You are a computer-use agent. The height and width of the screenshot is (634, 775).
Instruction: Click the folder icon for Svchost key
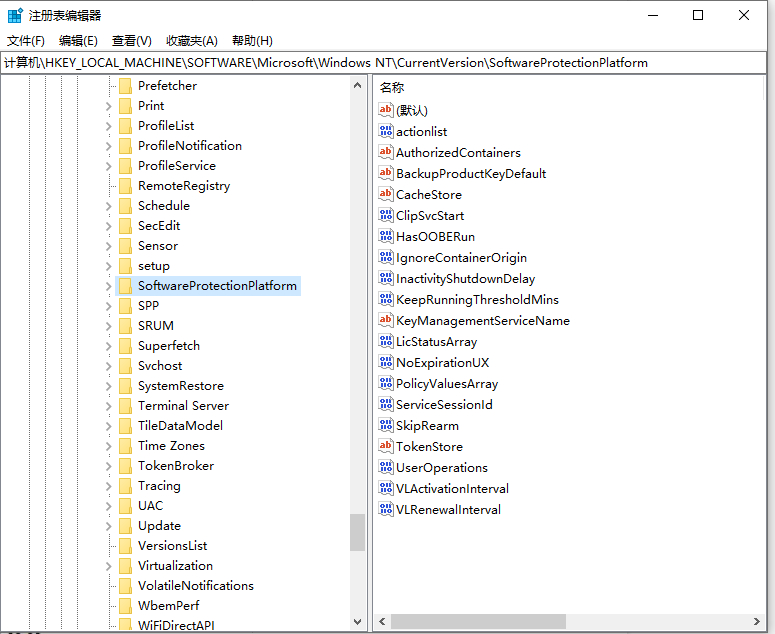point(125,366)
